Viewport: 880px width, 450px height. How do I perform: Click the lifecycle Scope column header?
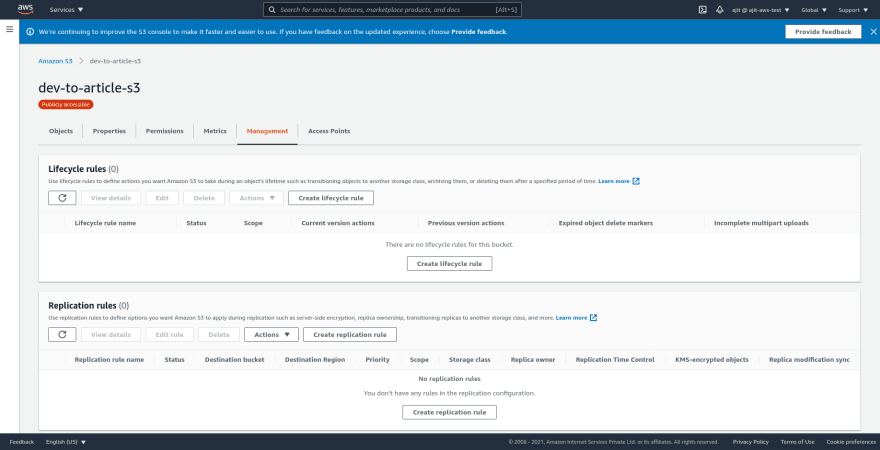253,223
